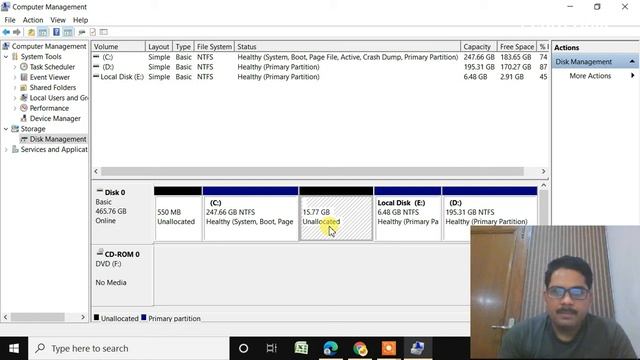Select the (C:) 247.66 GB partition block
Screen dimensions: 640x360
(250, 214)
